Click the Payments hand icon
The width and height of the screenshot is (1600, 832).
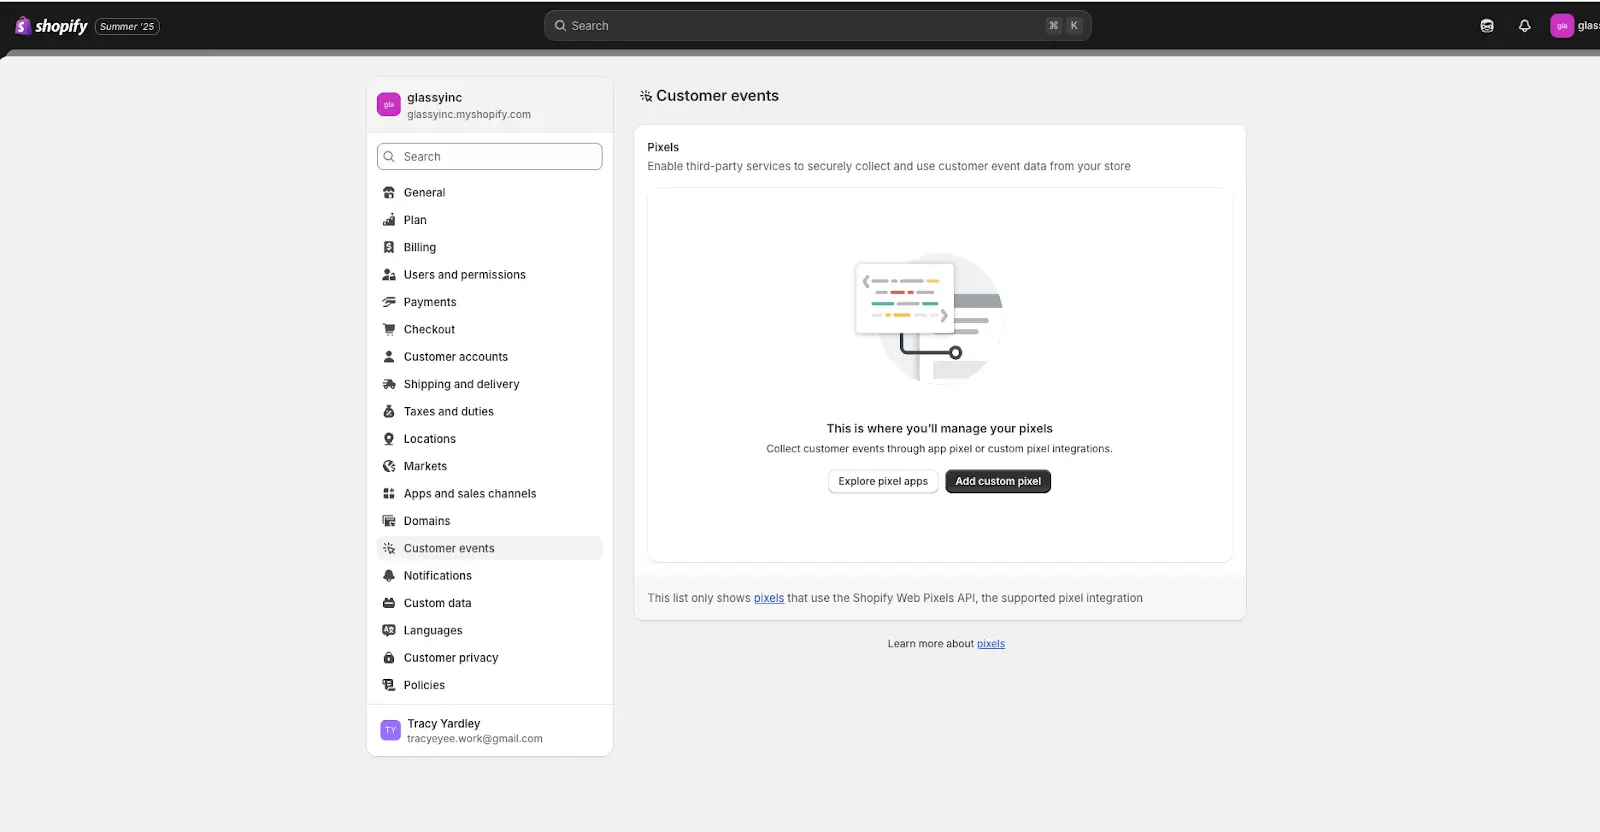point(389,302)
